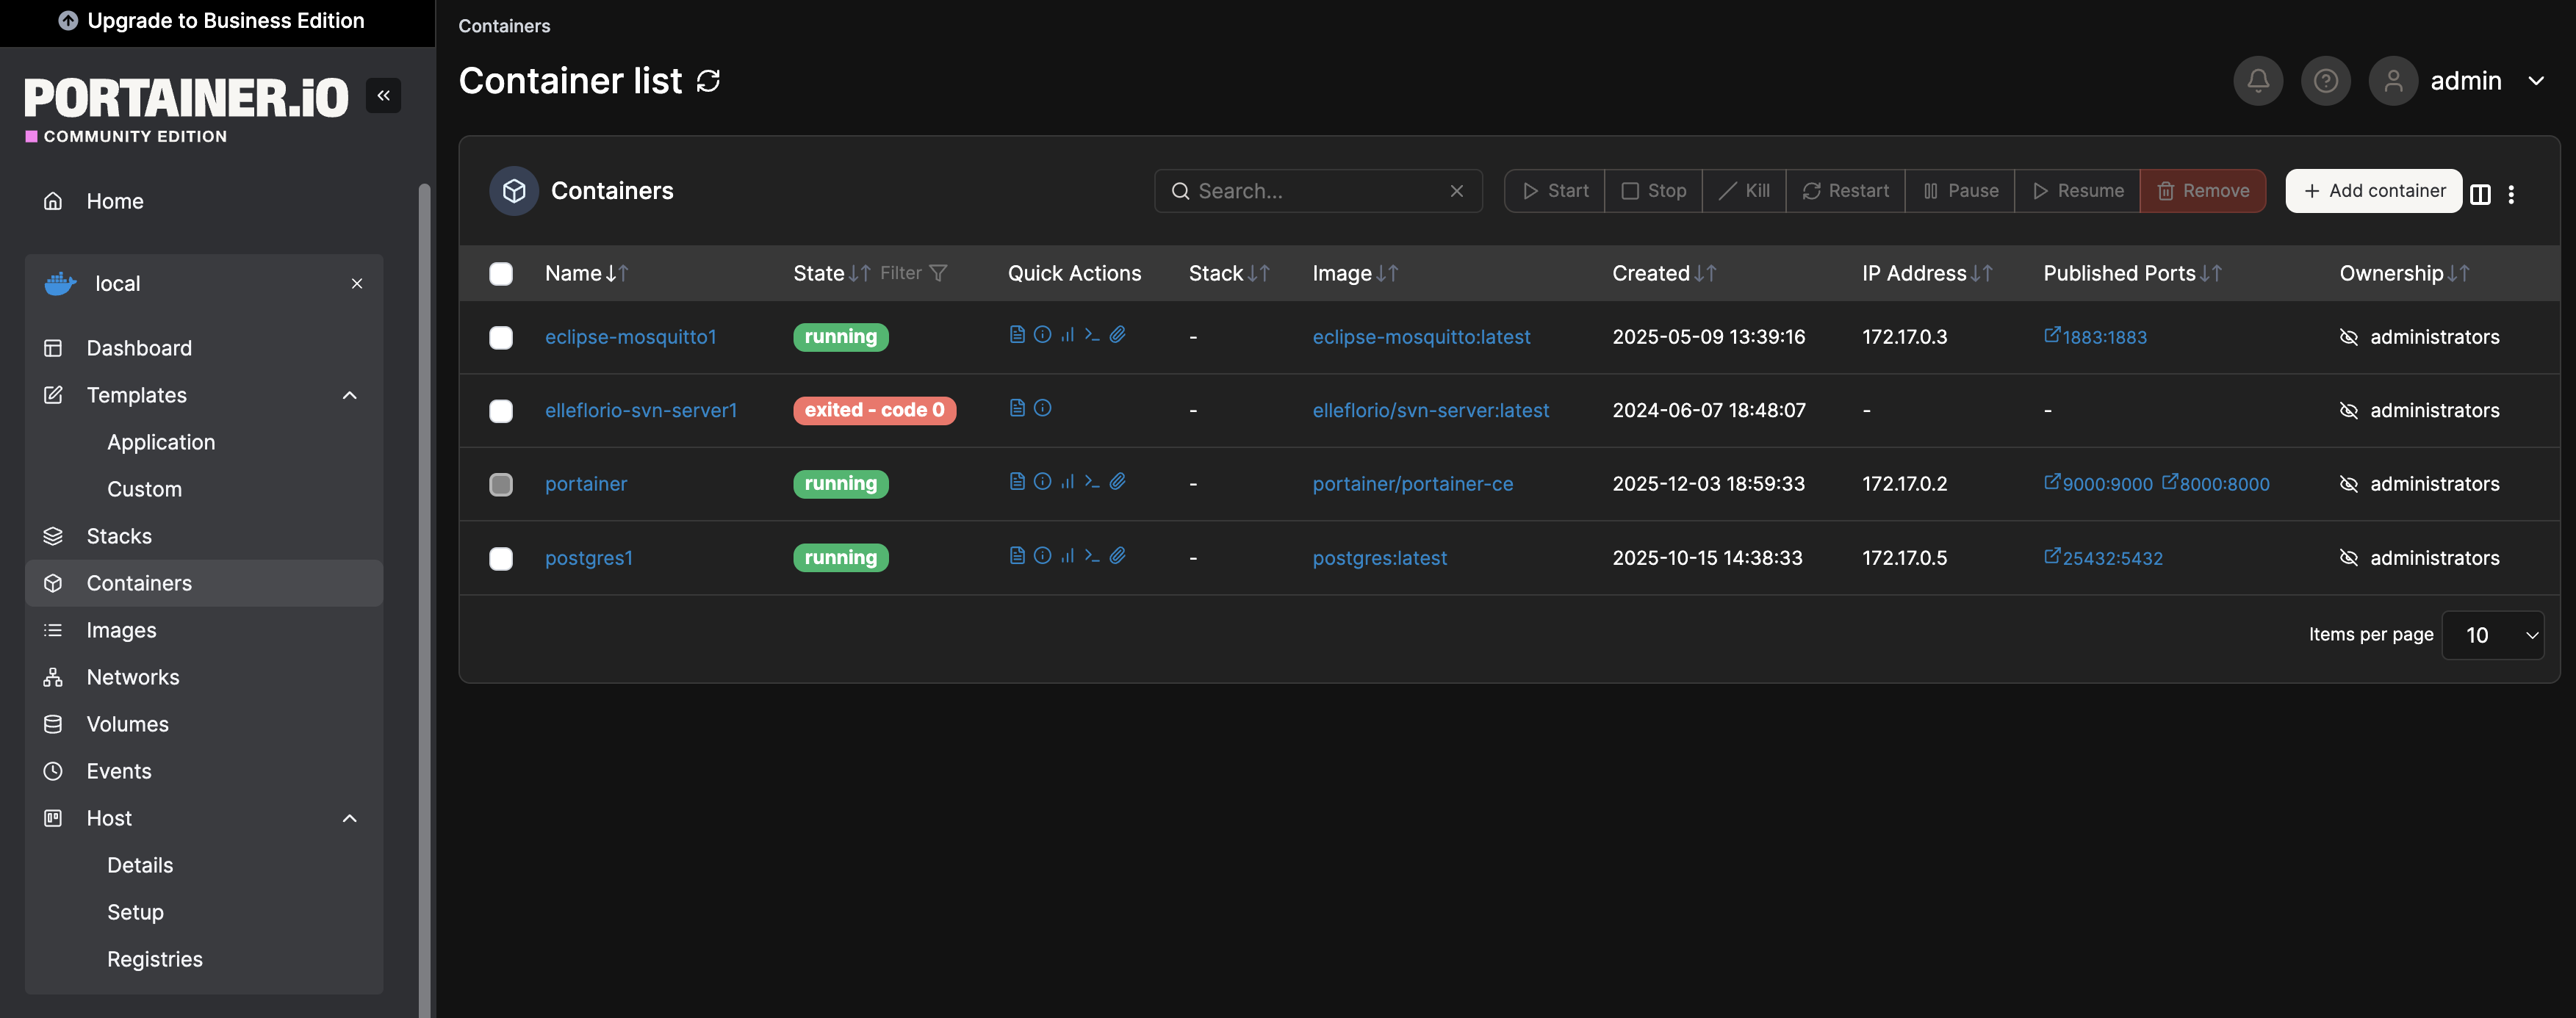Click inside the container search field

pos(1310,190)
